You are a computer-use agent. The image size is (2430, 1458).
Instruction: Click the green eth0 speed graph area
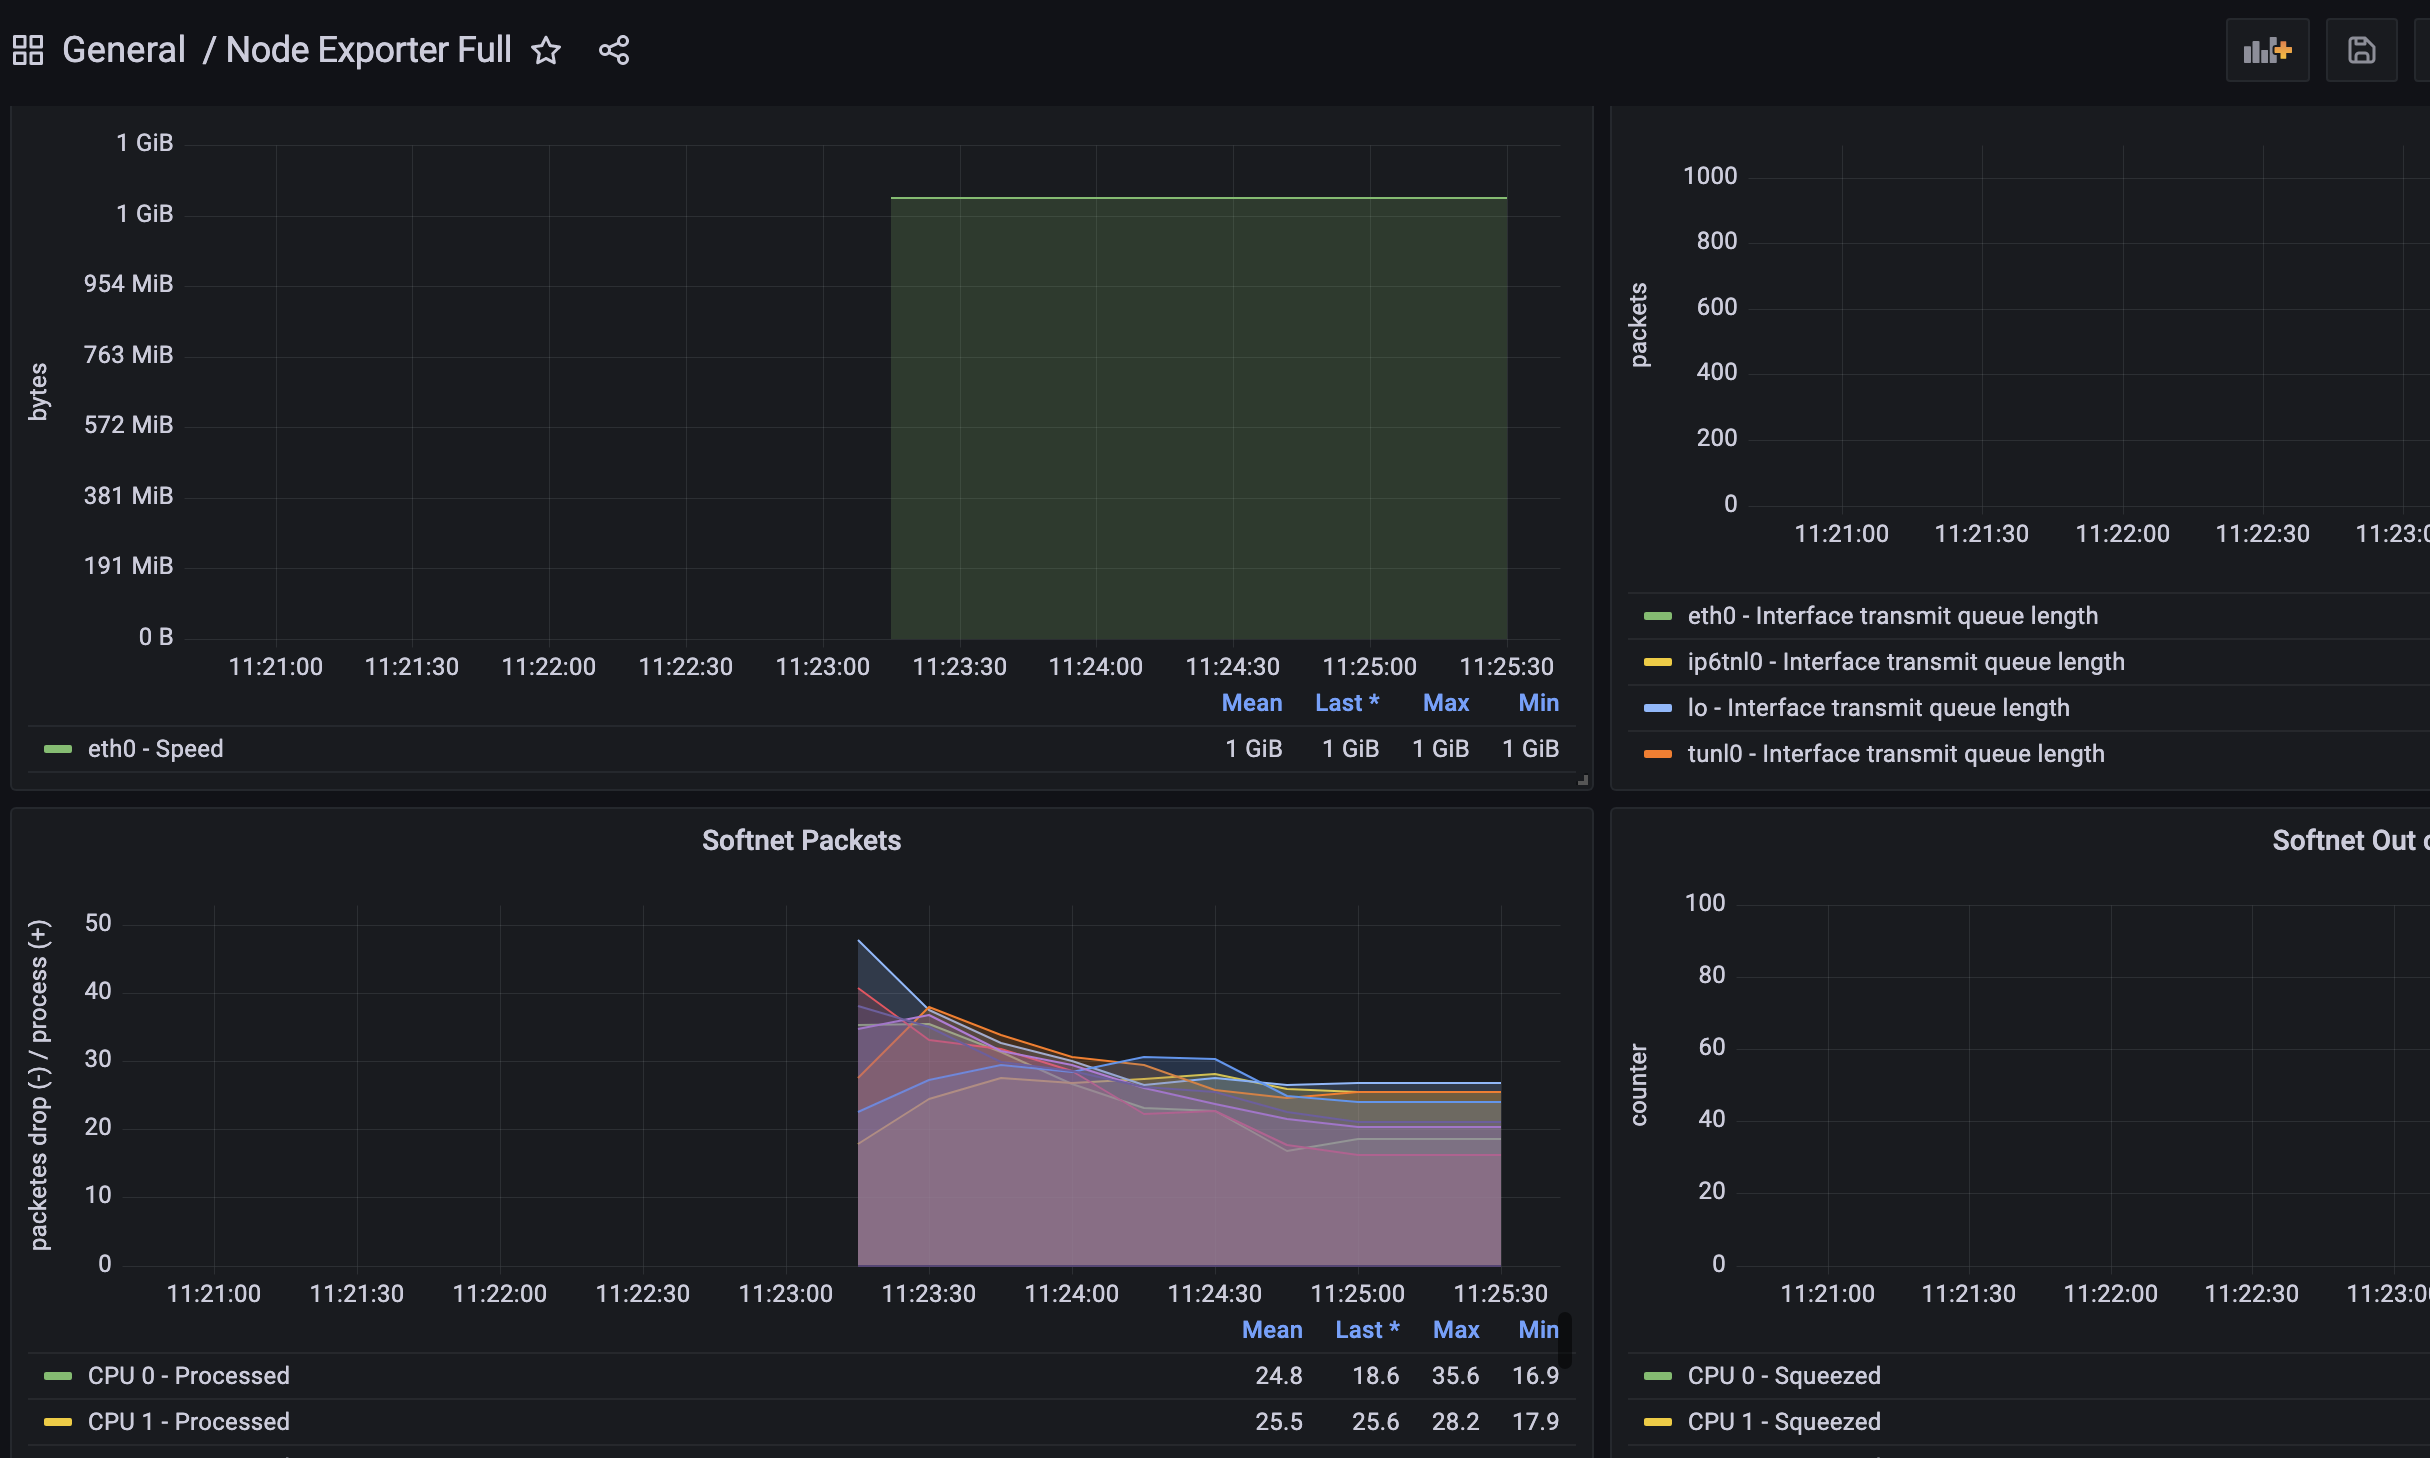[1198, 418]
